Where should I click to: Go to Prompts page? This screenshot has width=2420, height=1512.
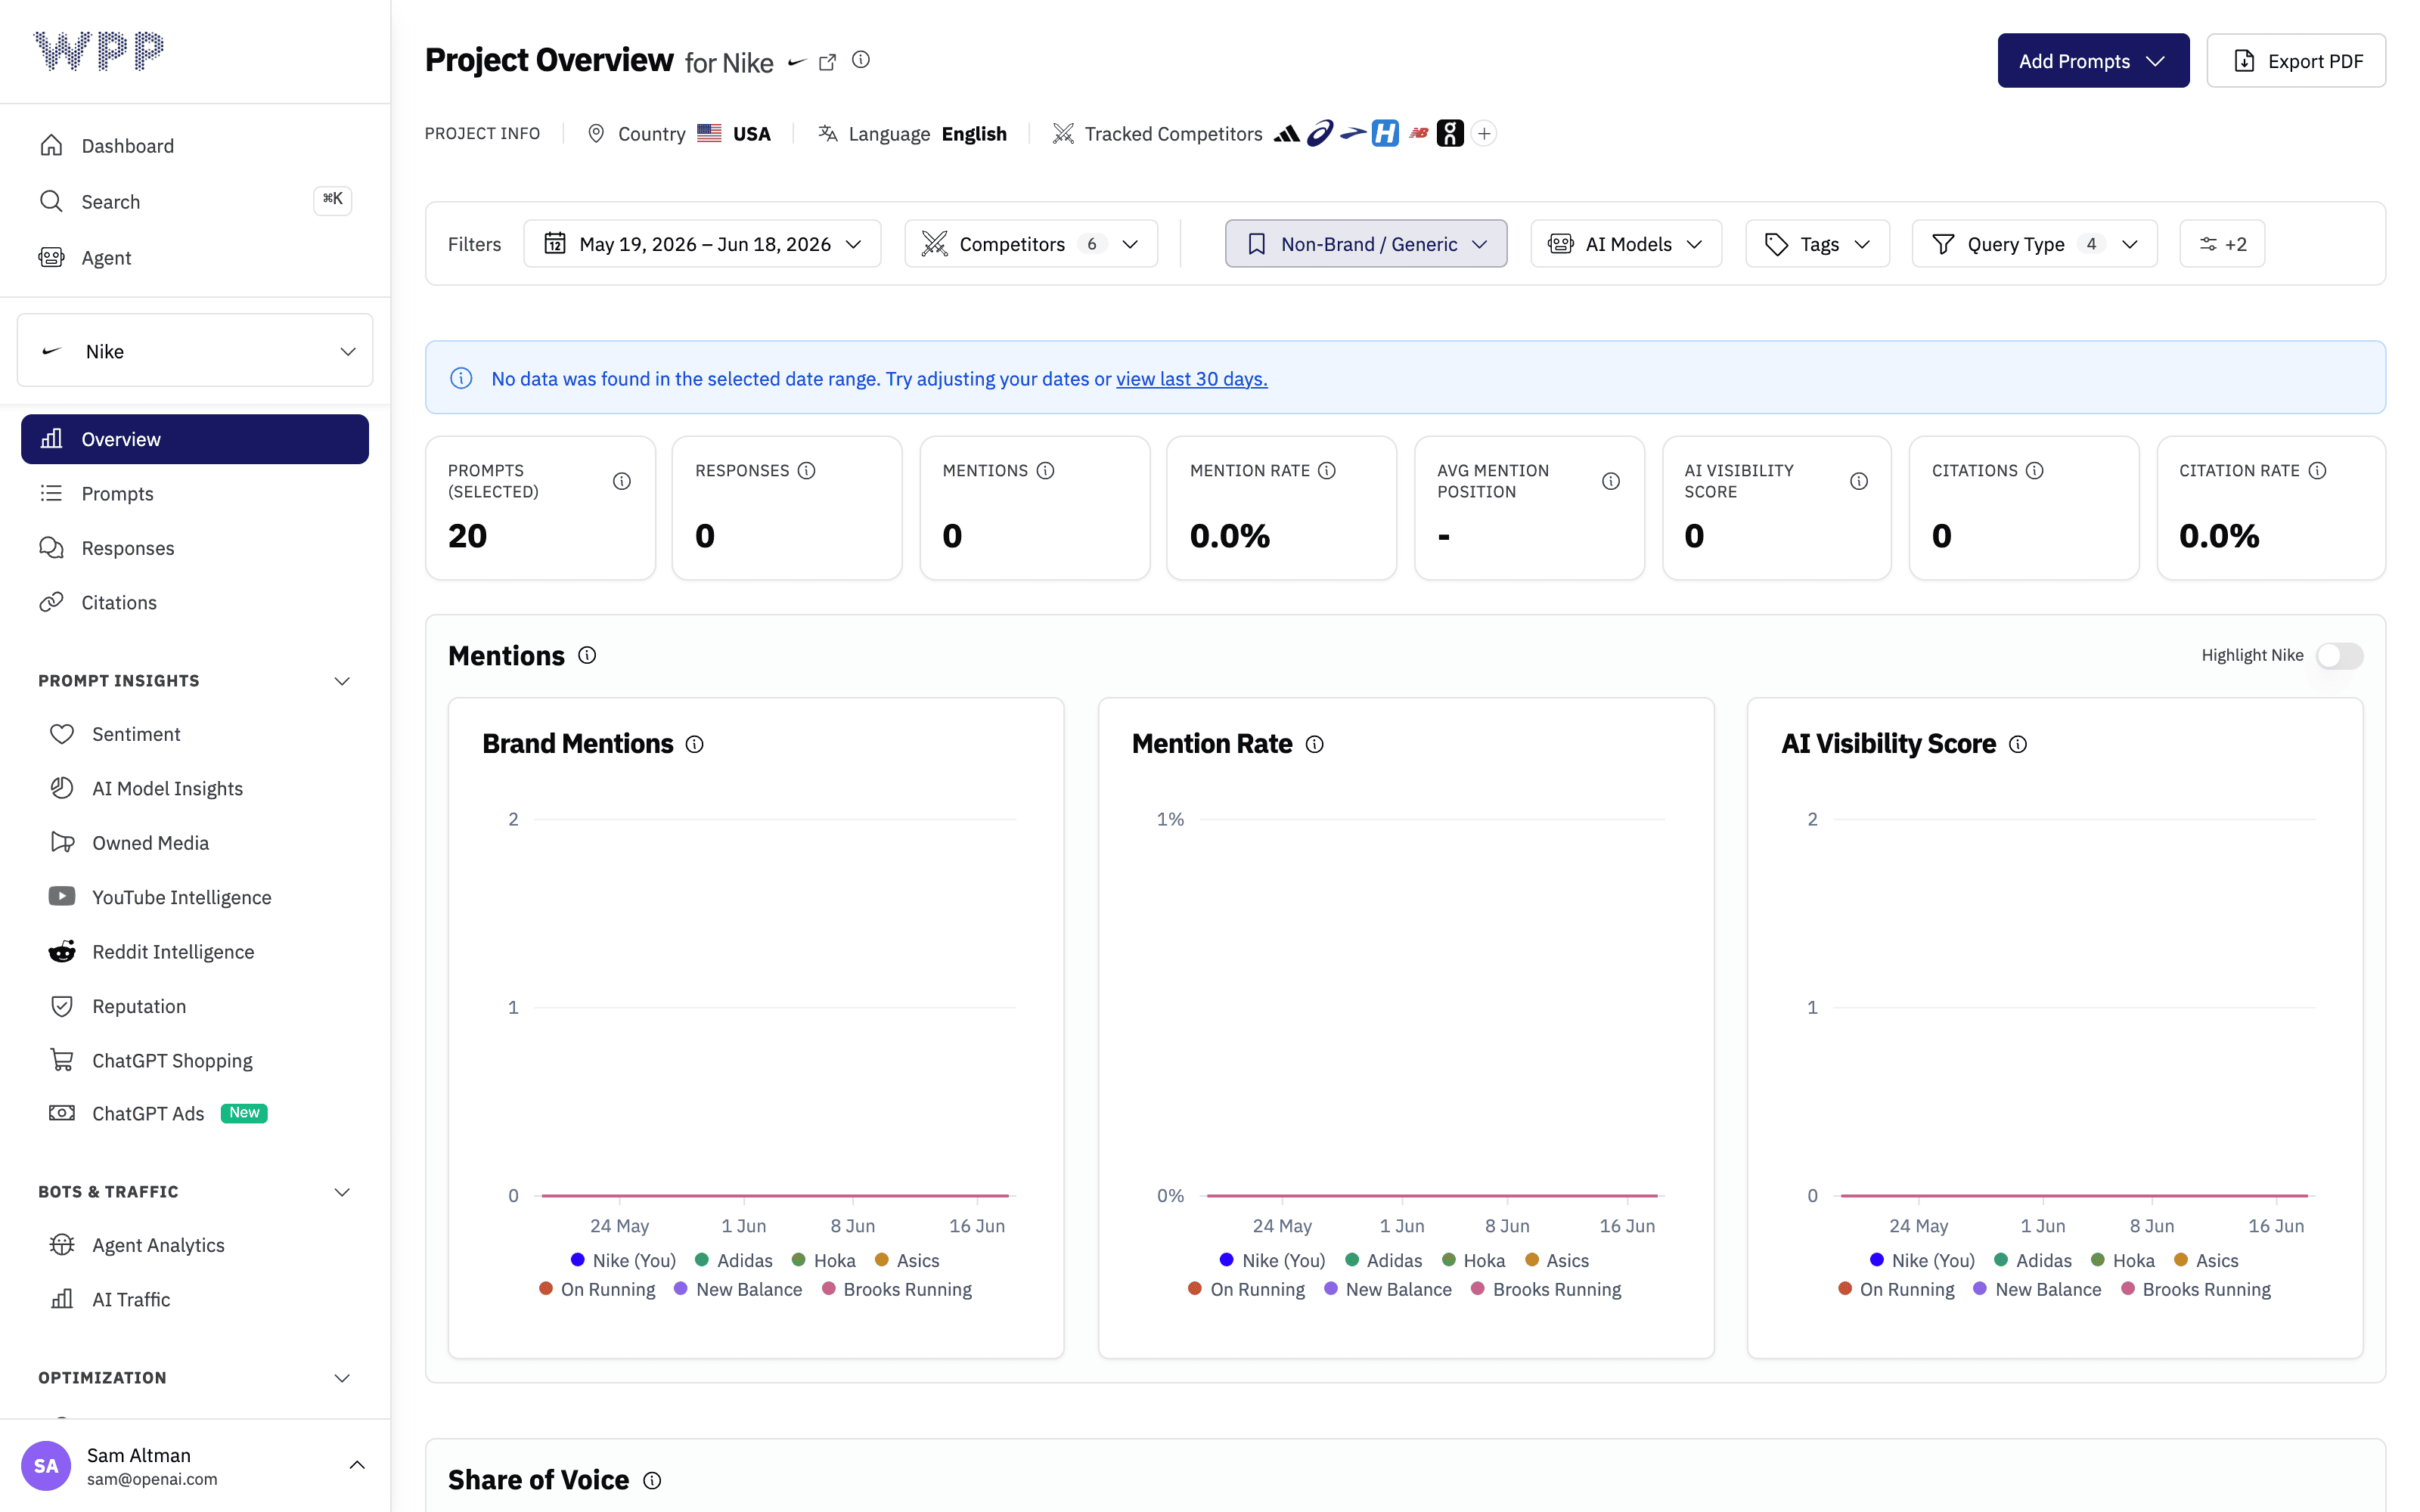tap(195, 493)
